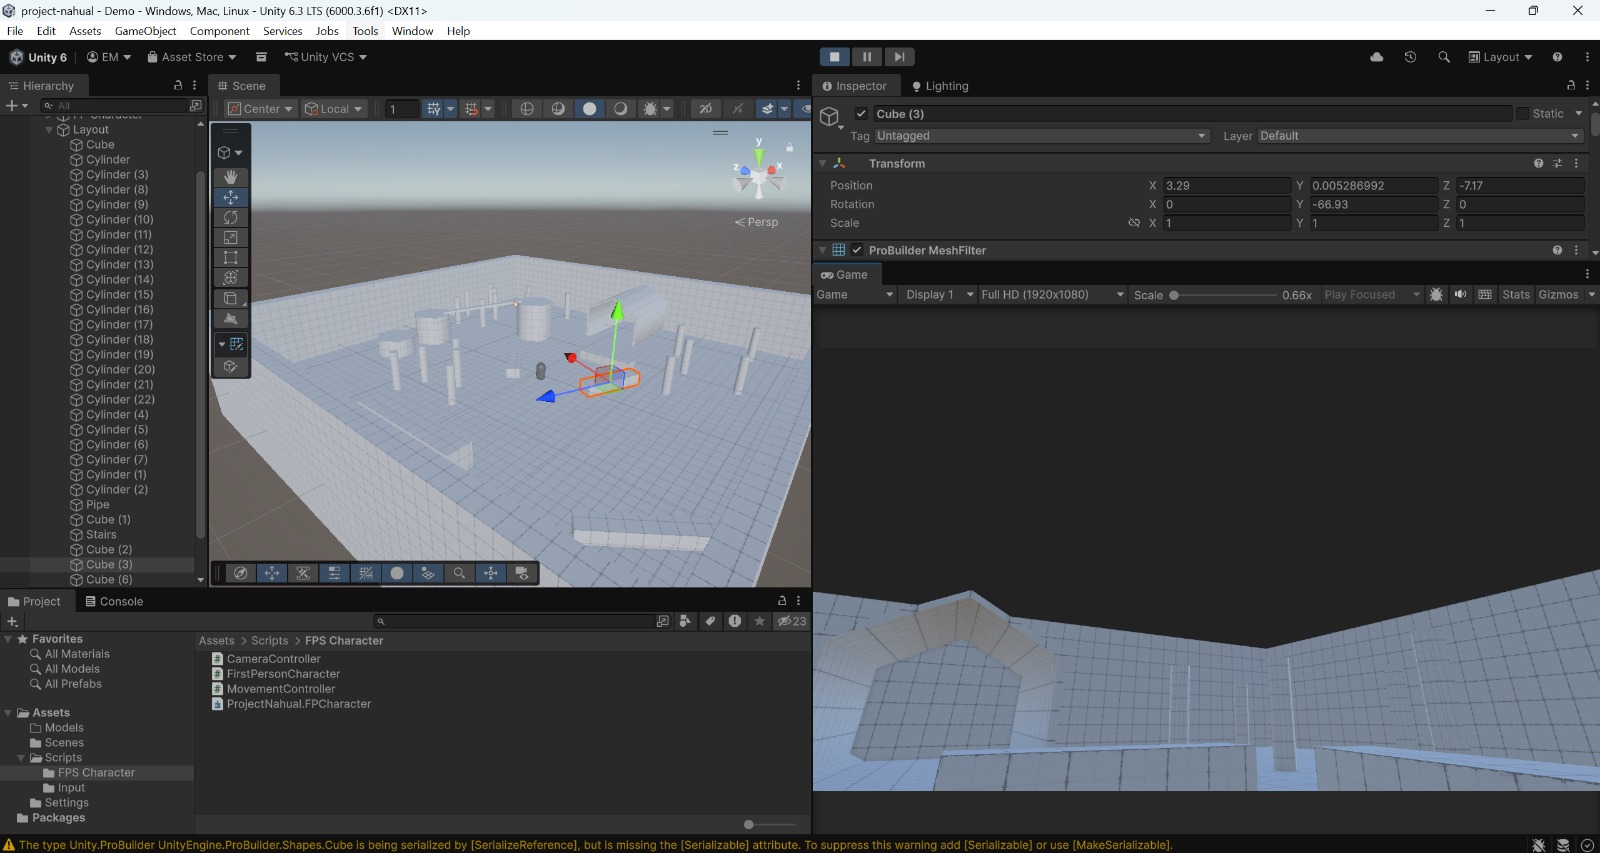This screenshot has width=1600, height=853.
Task: Mute Game view audio
Action: [1460, 295]
